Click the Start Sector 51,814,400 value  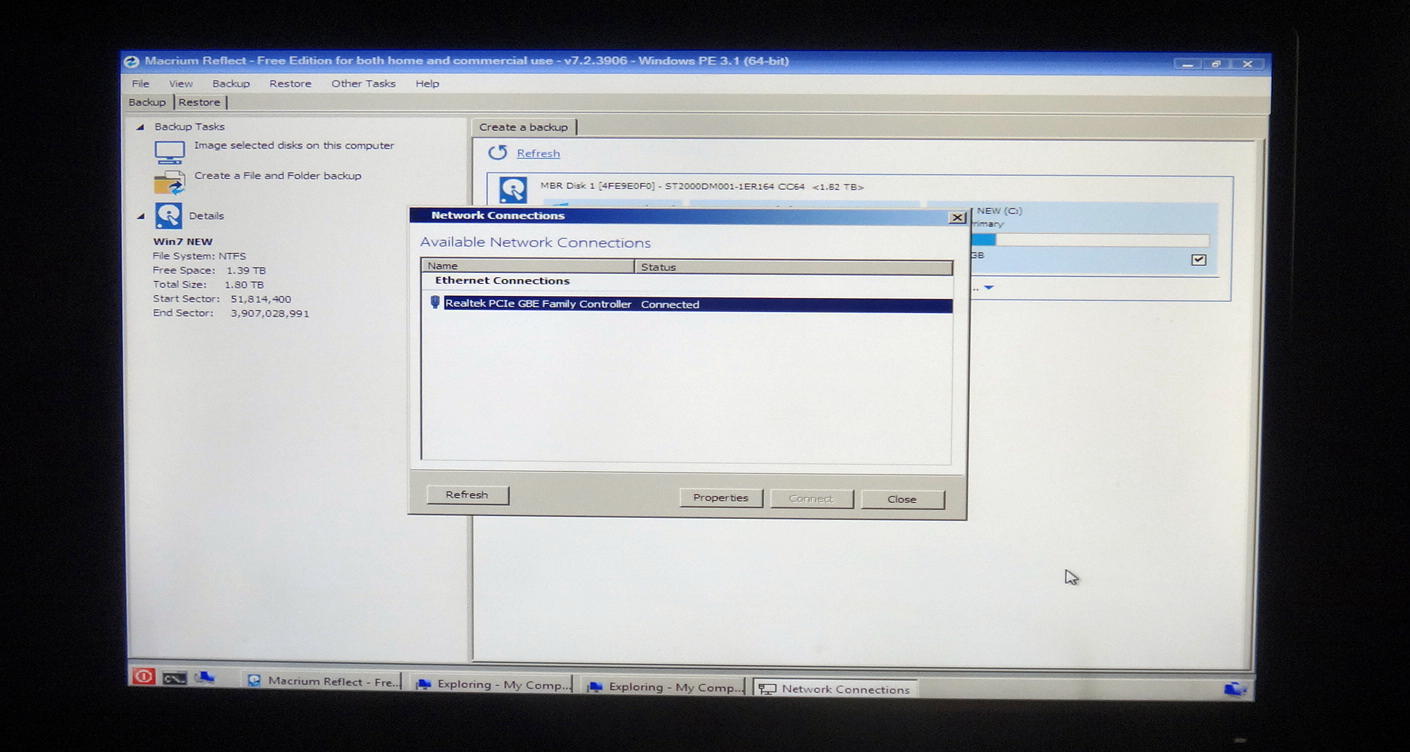coord(260,299)
